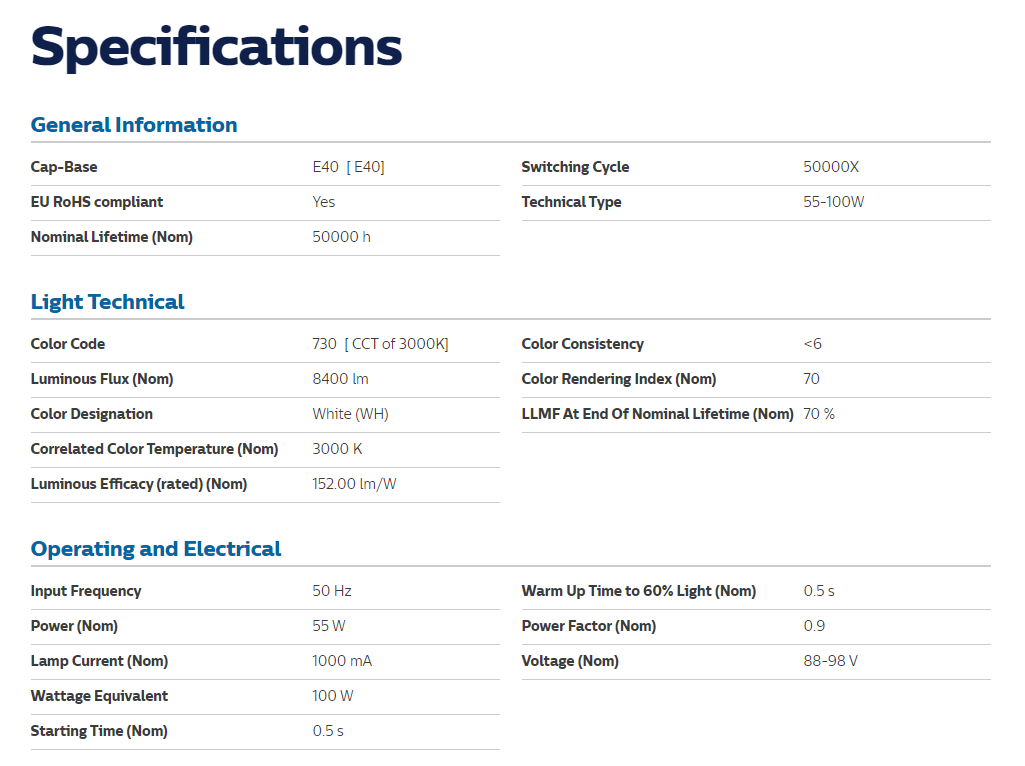Click the '88-98 V' voltage value
The image size is (1025, 766).
tap(831, 661)
